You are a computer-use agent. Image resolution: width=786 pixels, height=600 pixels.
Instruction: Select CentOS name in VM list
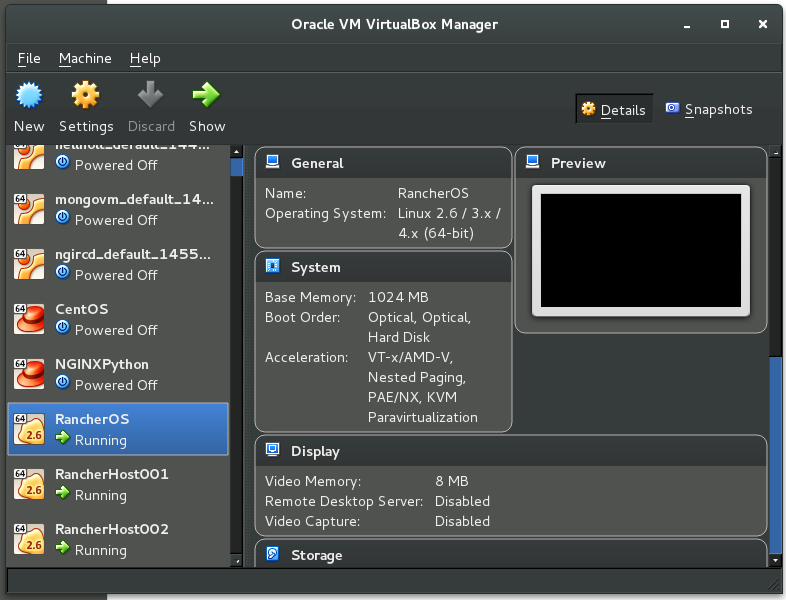[x=82, y=309]
